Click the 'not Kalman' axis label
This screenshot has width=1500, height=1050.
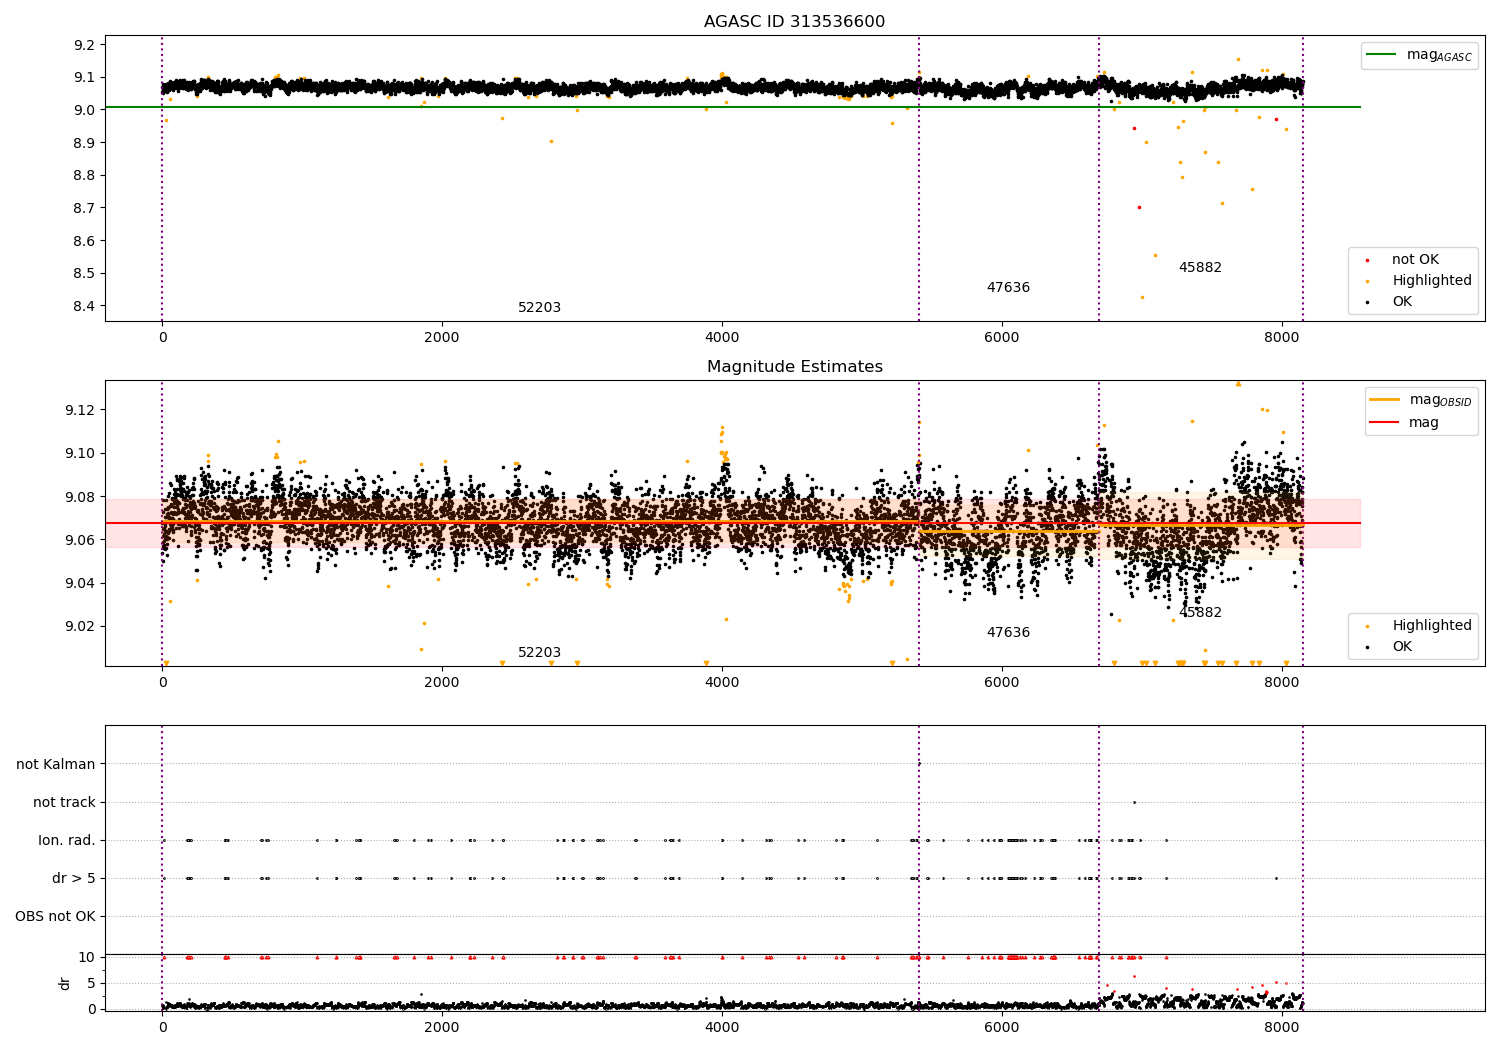[56, 765]
